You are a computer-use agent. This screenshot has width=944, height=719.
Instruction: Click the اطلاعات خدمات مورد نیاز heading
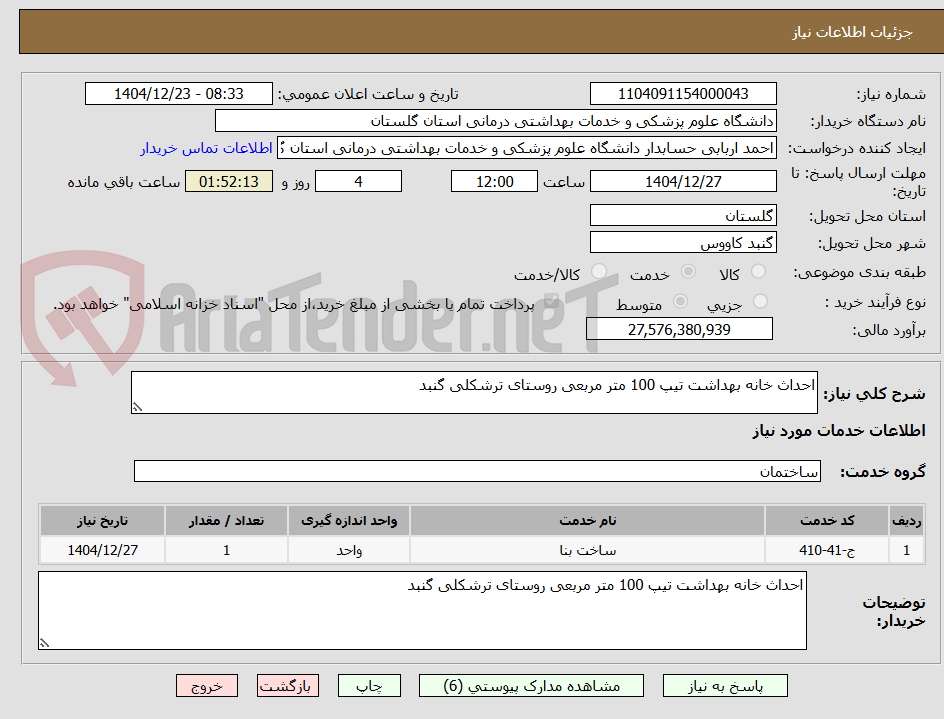tap(839, 431)
